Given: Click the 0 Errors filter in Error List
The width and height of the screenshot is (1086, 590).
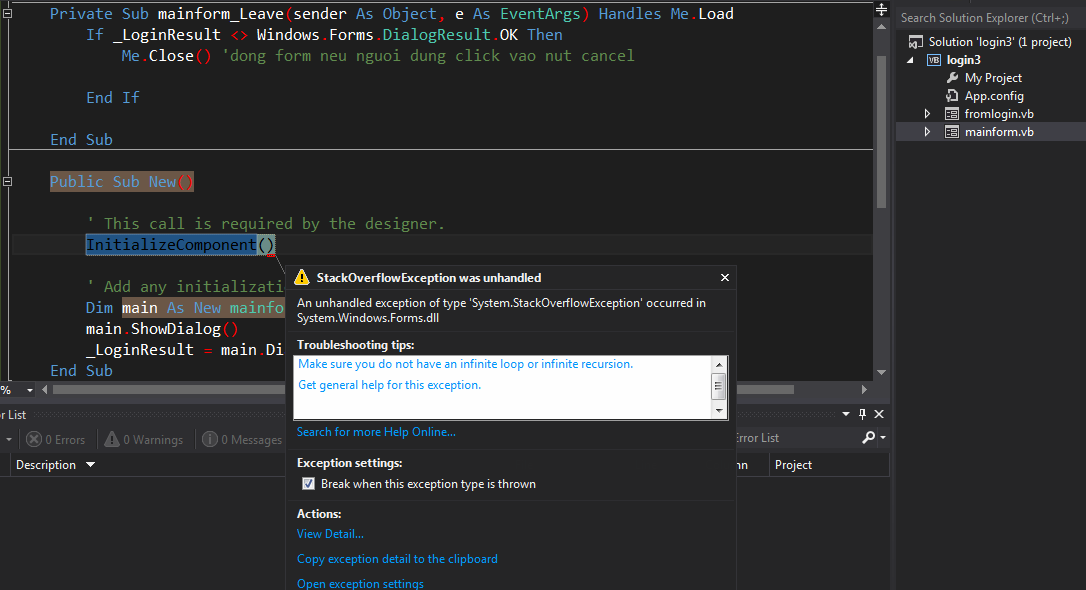Looking at the screenshot, I should [x=56, y=438].
